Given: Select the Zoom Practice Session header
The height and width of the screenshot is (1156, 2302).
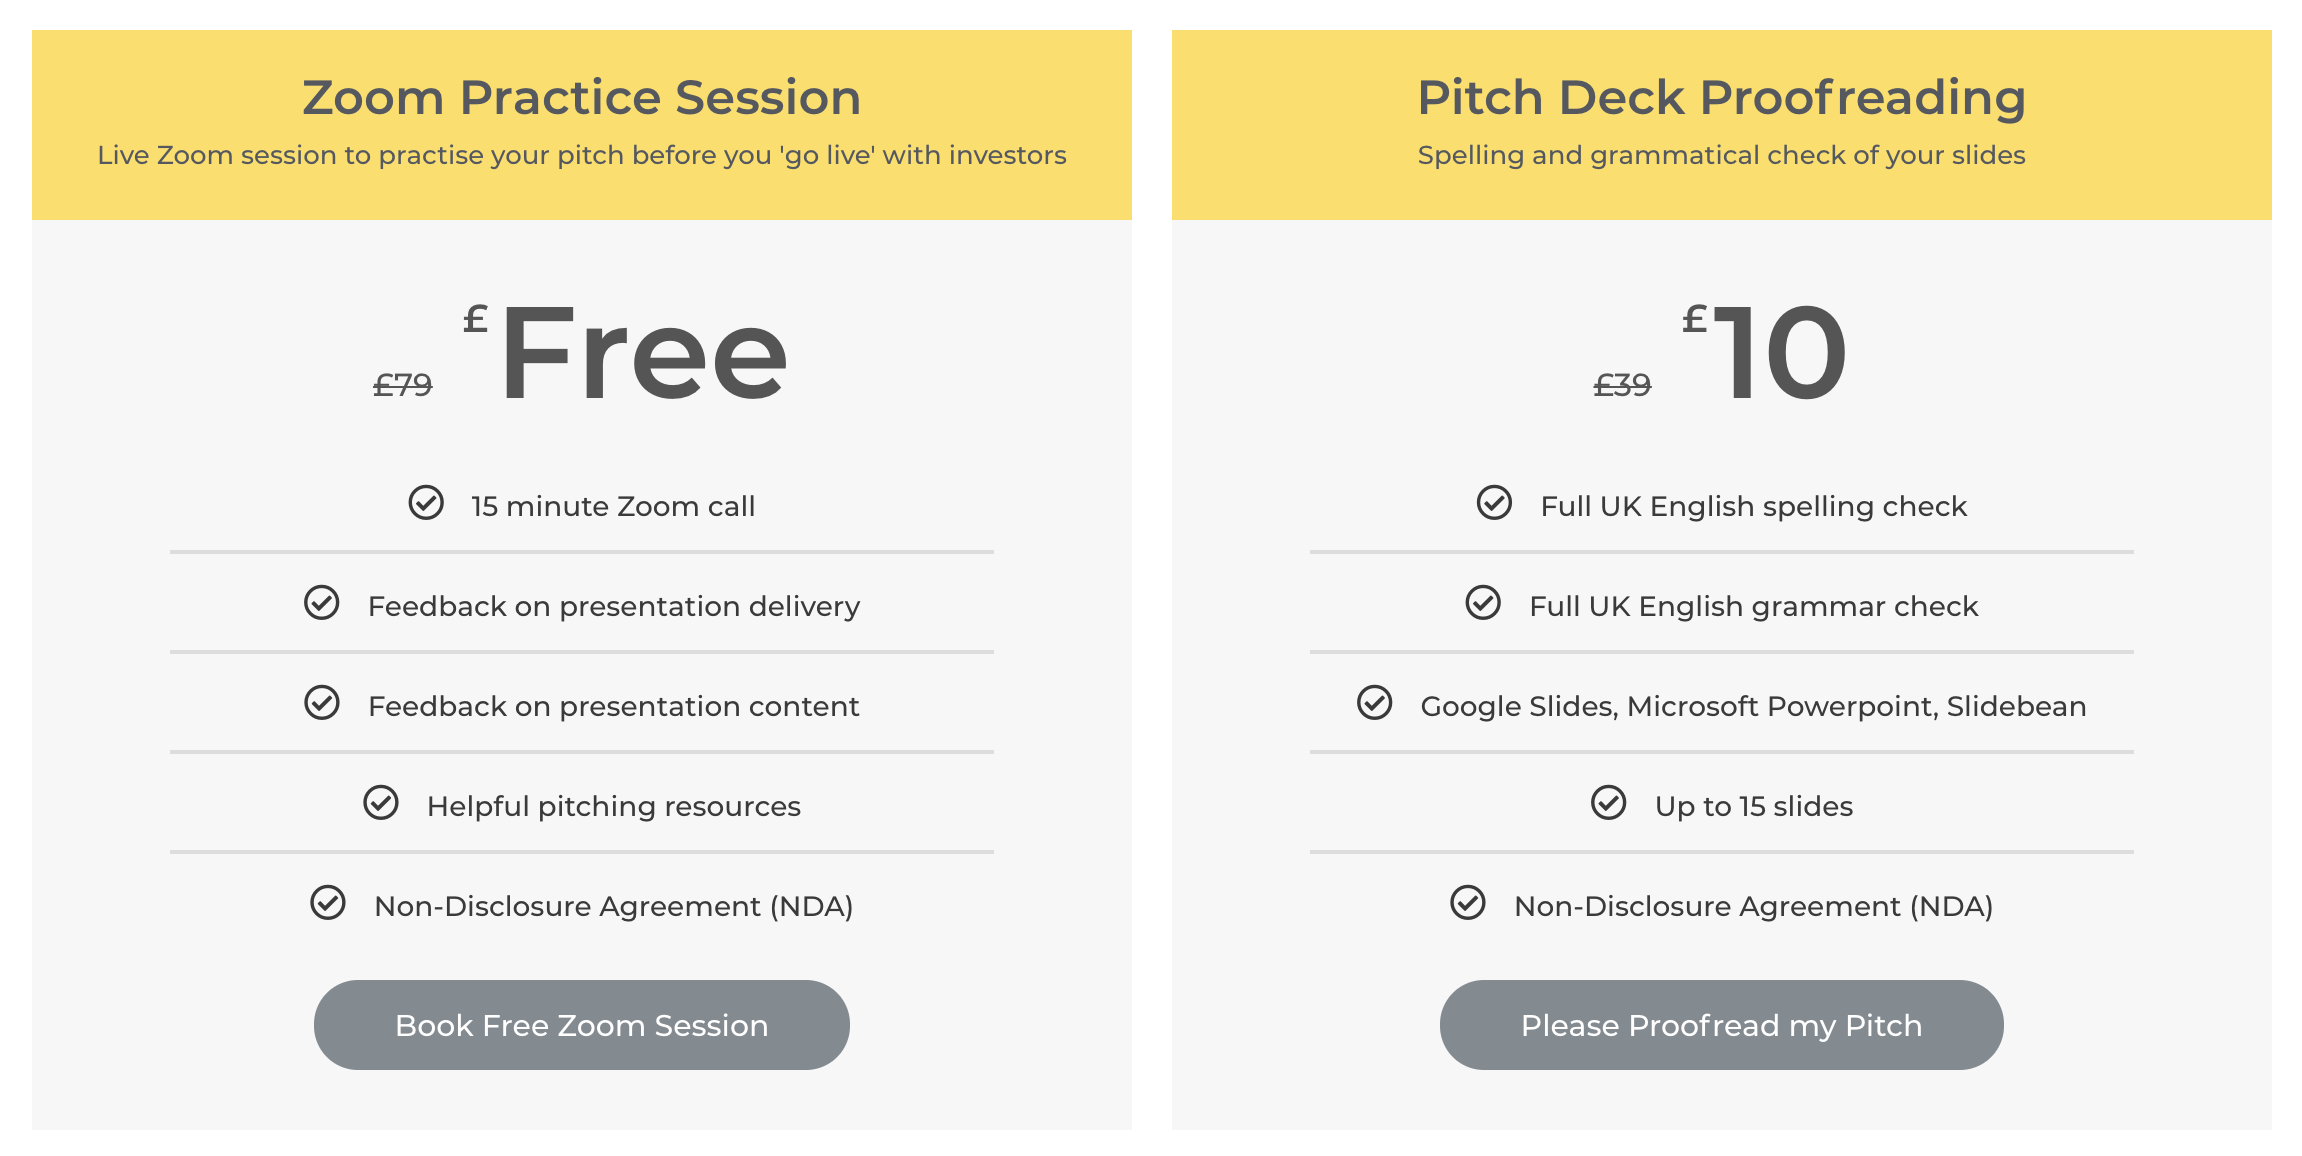Looking at the screenshot, I should pos(581,96).
